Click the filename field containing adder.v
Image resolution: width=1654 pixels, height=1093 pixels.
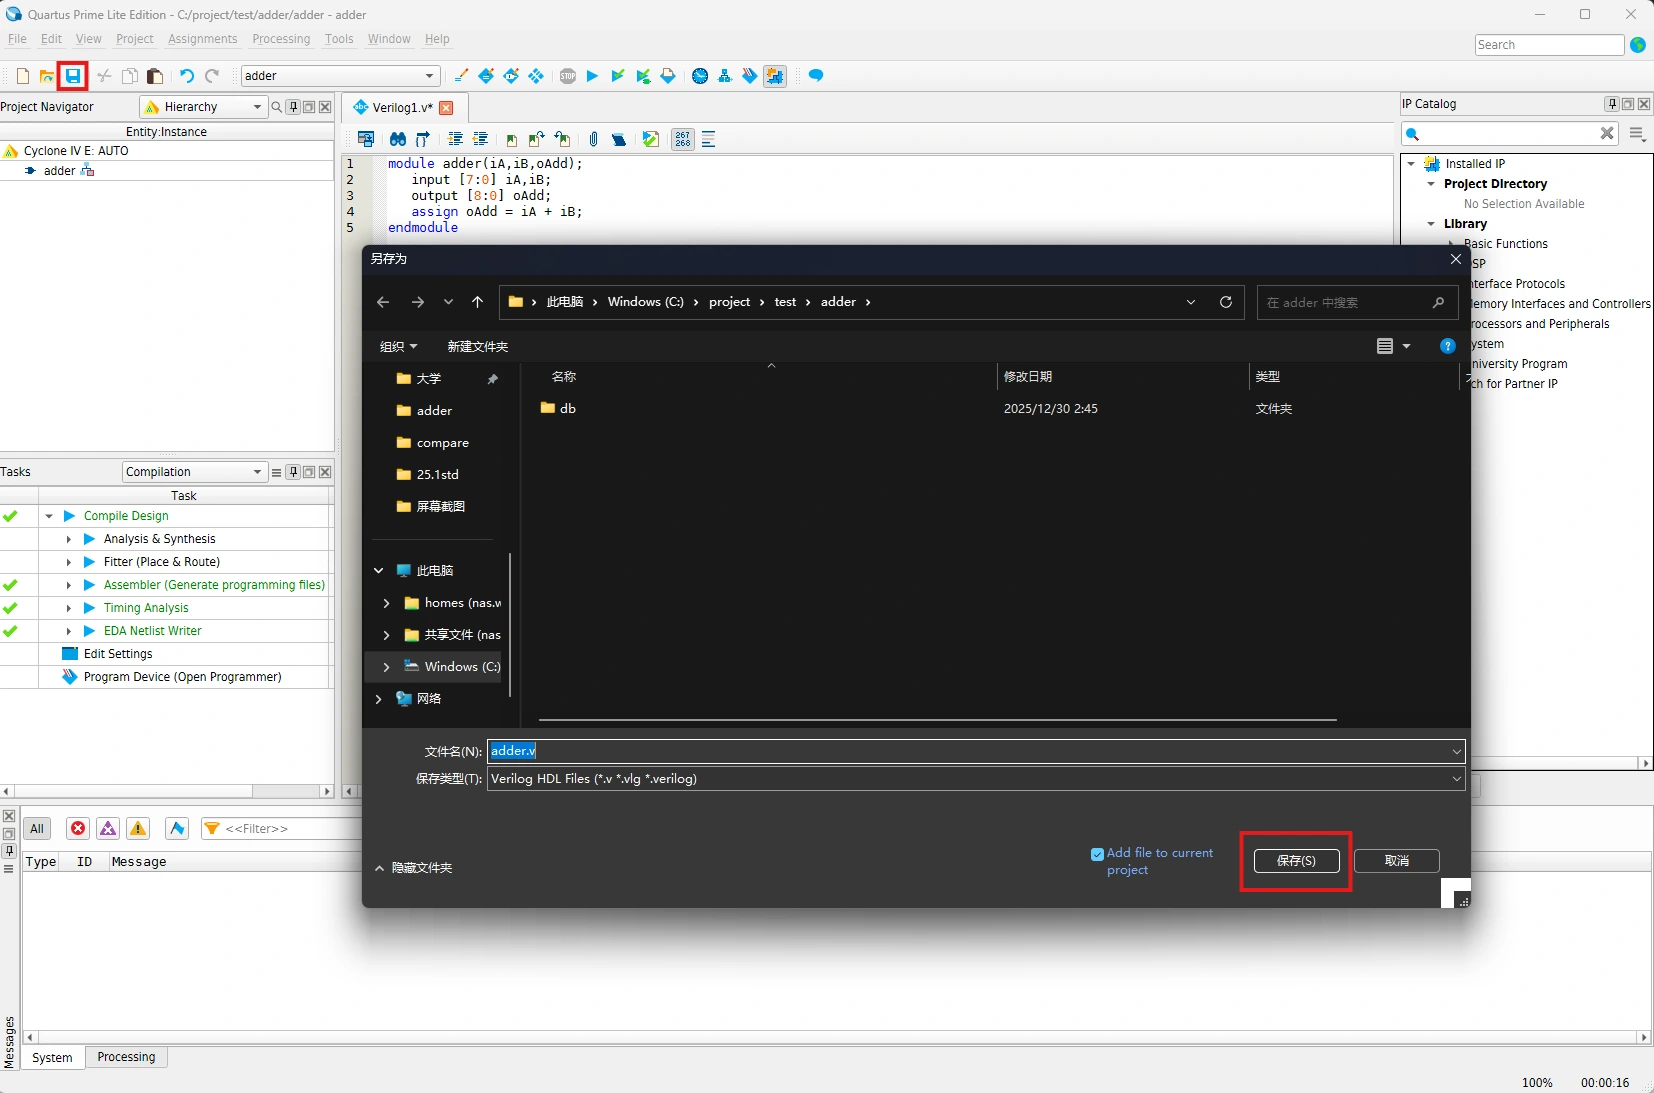coord(970,751)
